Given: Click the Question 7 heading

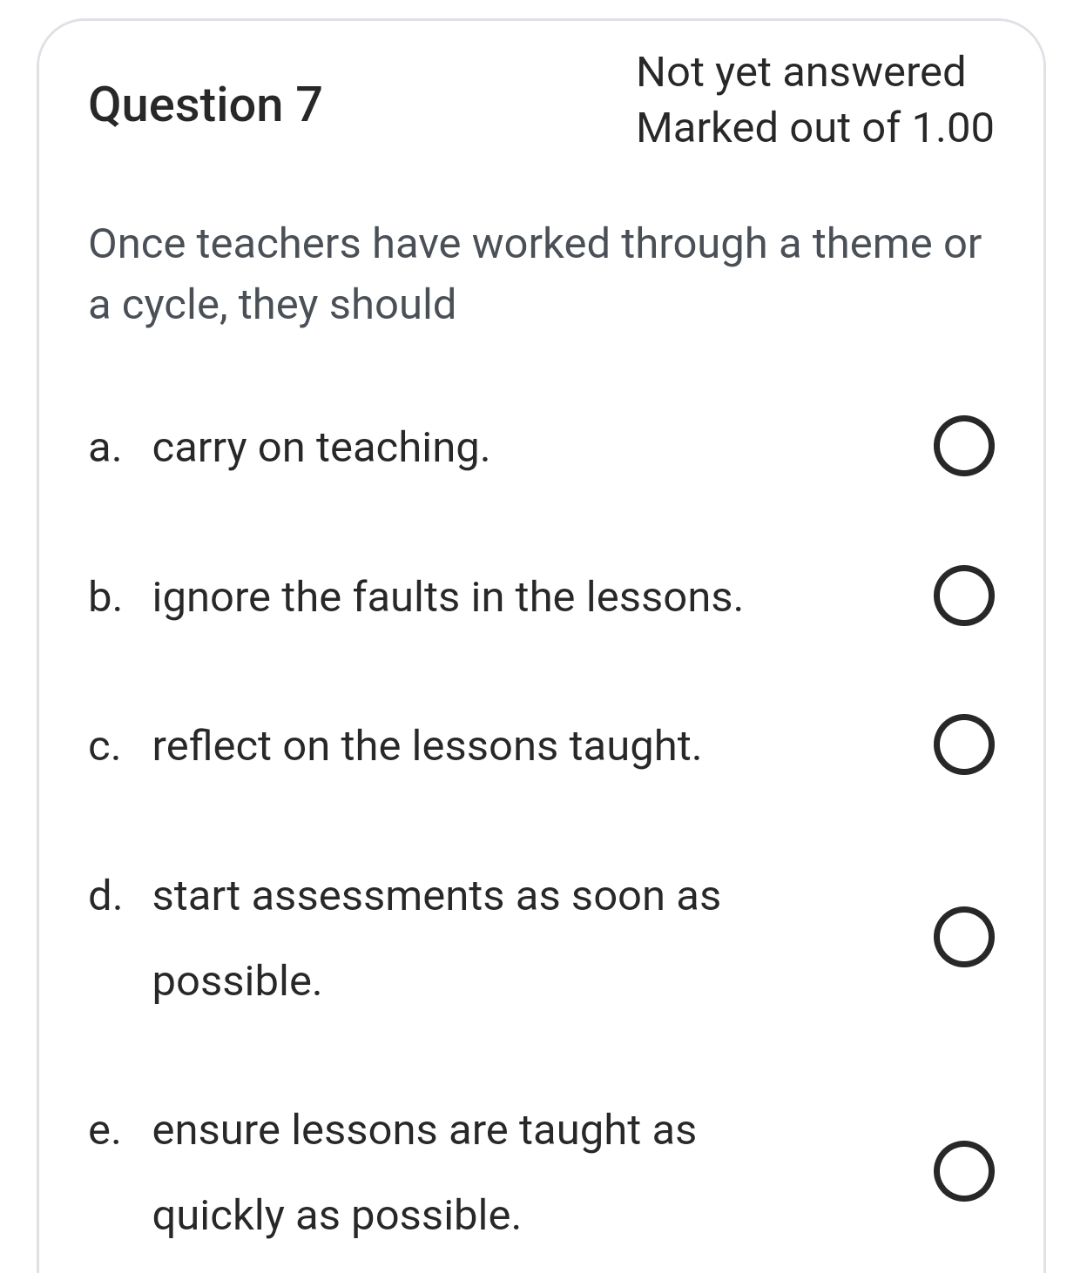Looking at the screenshot, I should coord(206,103).
